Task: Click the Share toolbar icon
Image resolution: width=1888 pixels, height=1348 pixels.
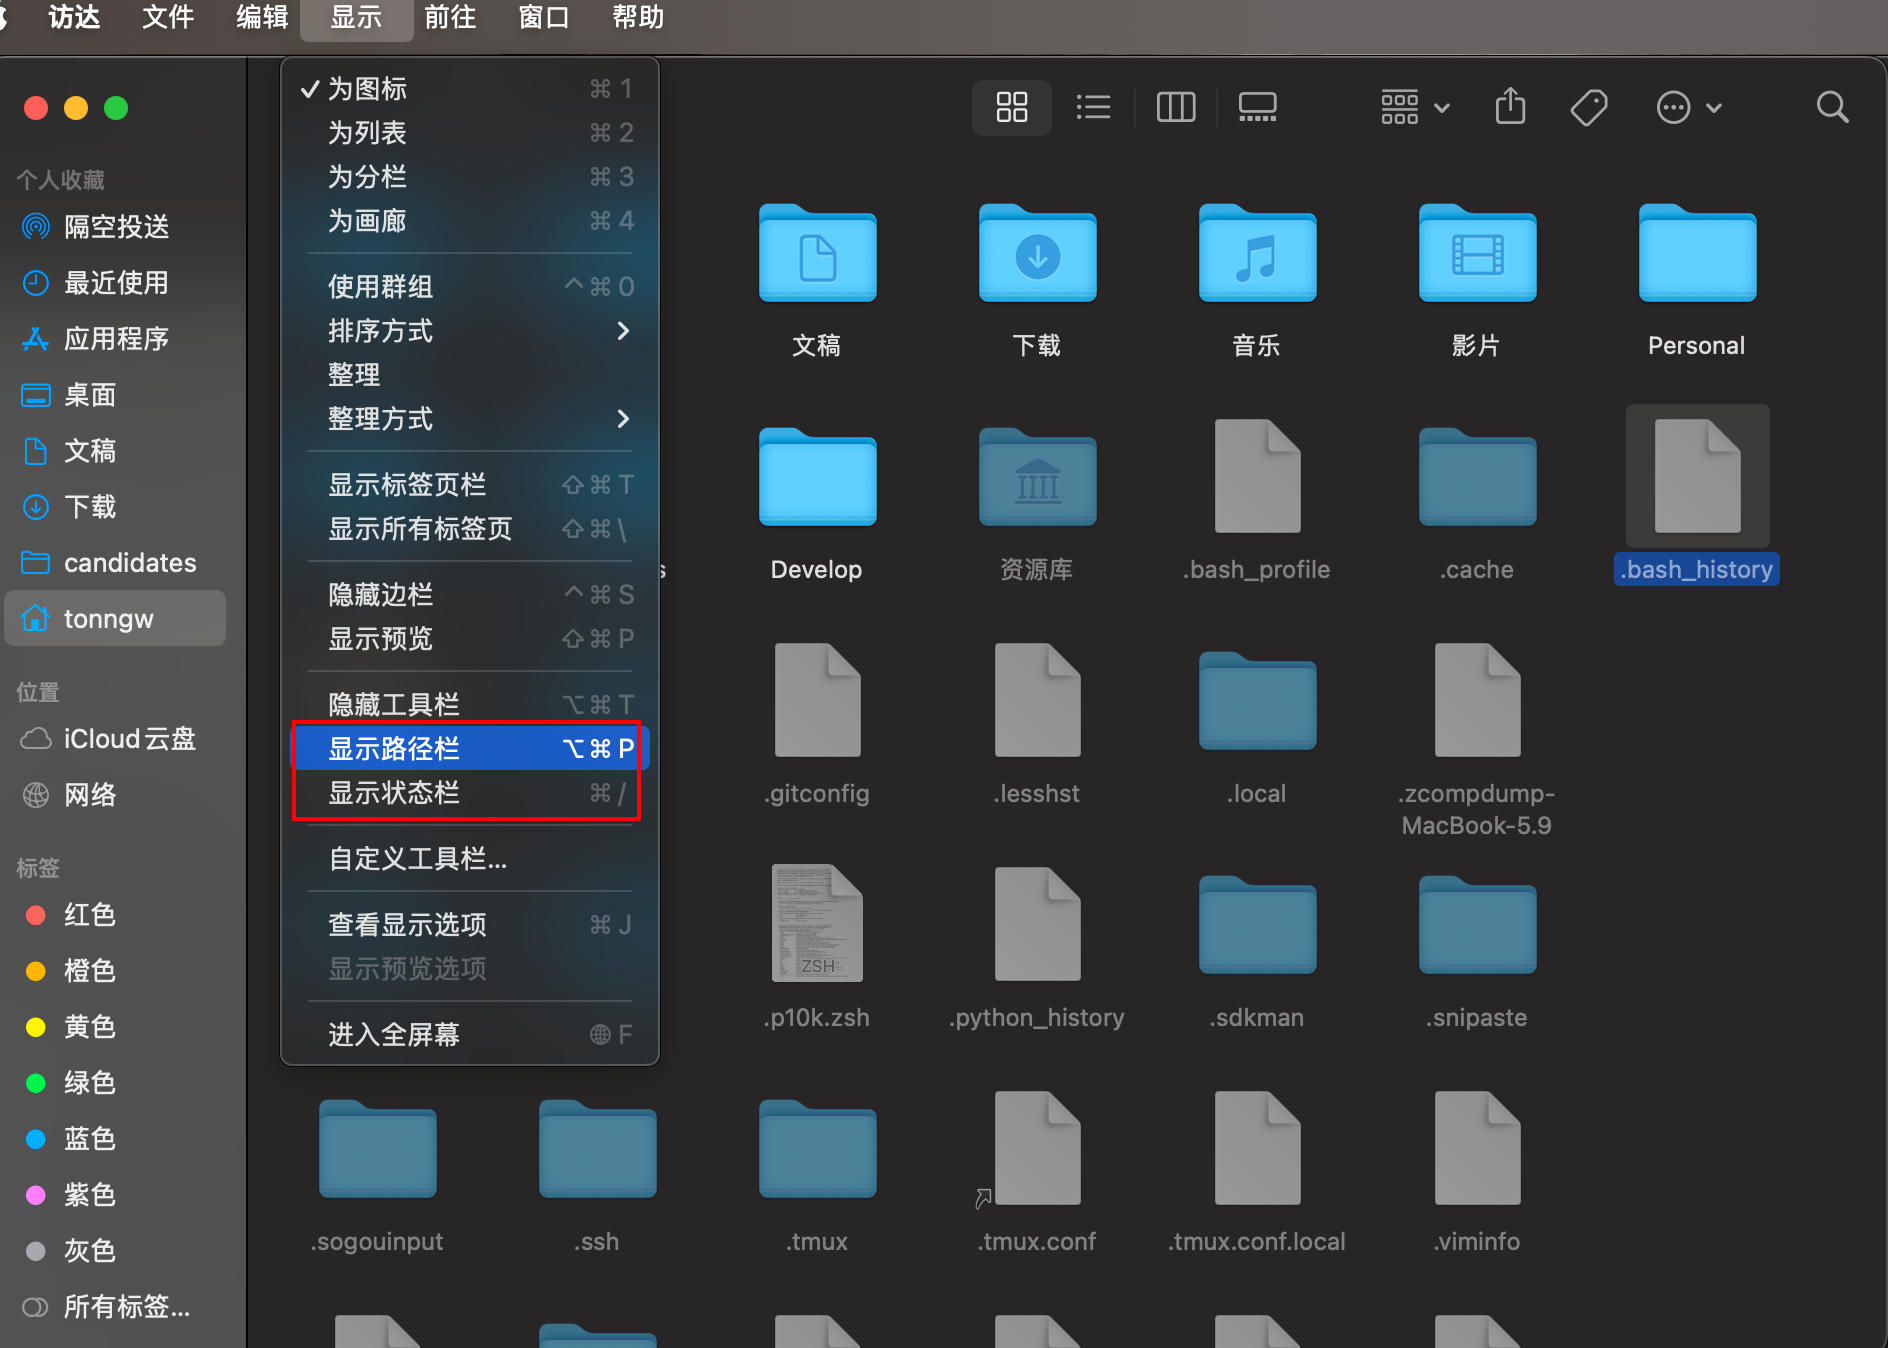Action: [x=1510, y=107]
